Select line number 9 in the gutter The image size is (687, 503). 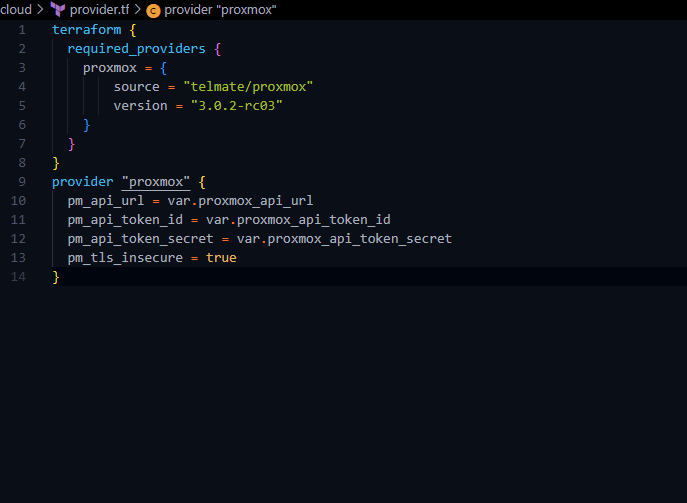tap(22, 182)
